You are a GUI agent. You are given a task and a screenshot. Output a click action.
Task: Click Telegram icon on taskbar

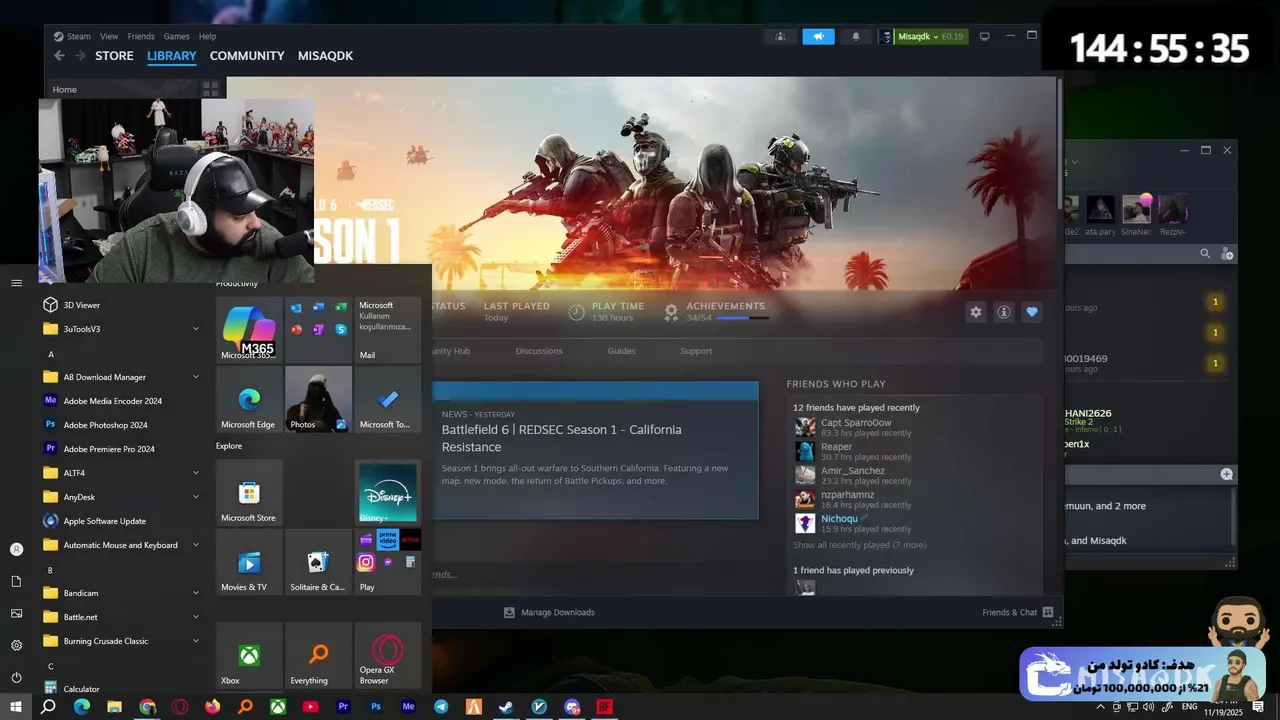pos(441,707)
